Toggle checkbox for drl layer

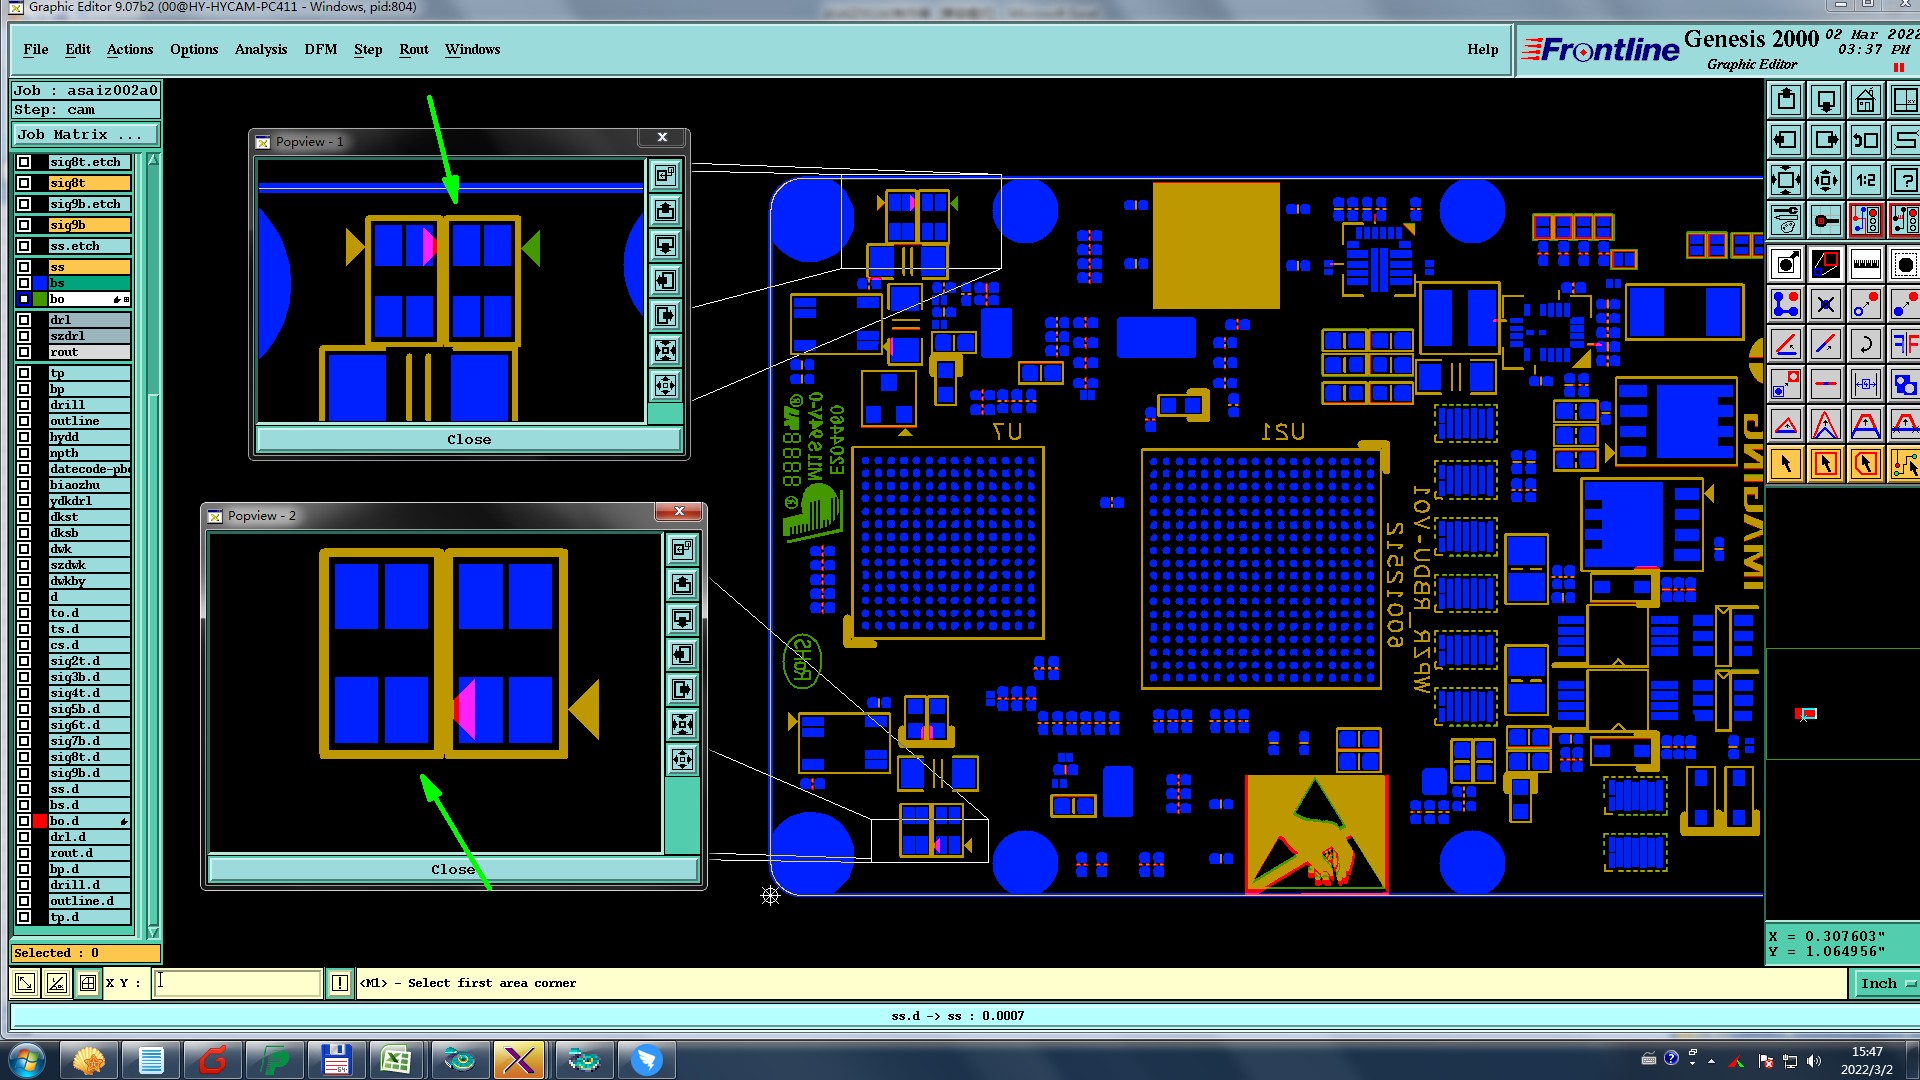pos(24,320)
